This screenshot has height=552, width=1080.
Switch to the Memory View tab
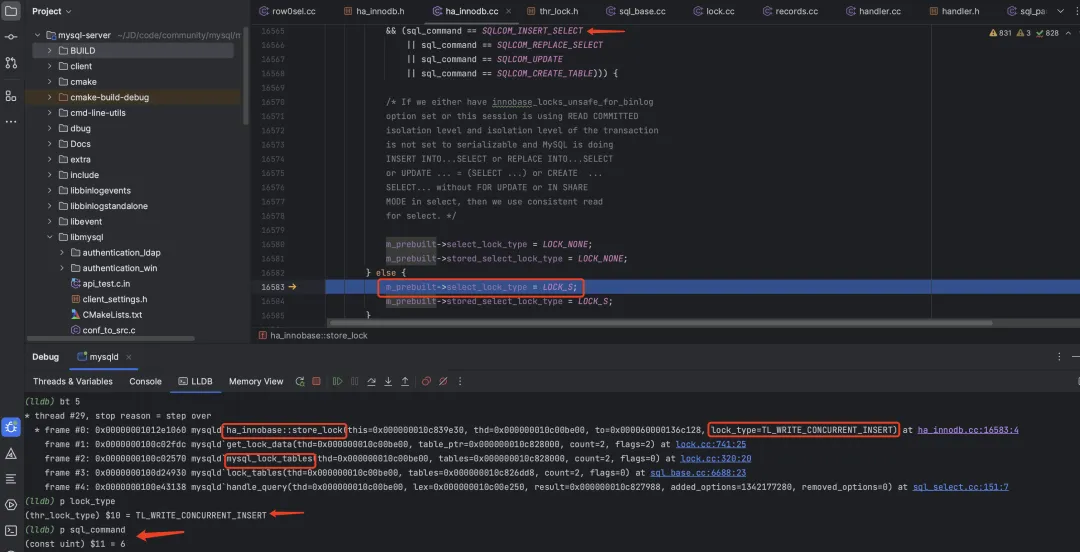[256, 381]
